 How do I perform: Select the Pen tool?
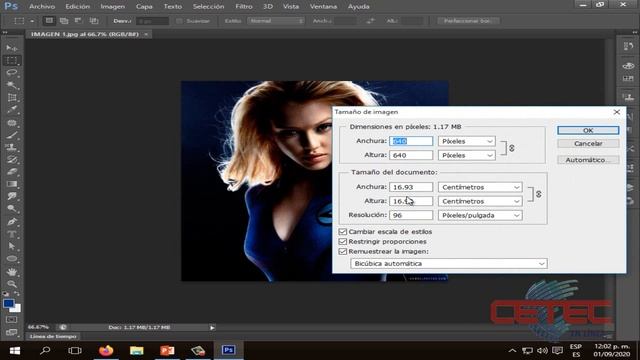tap(11, 222)
